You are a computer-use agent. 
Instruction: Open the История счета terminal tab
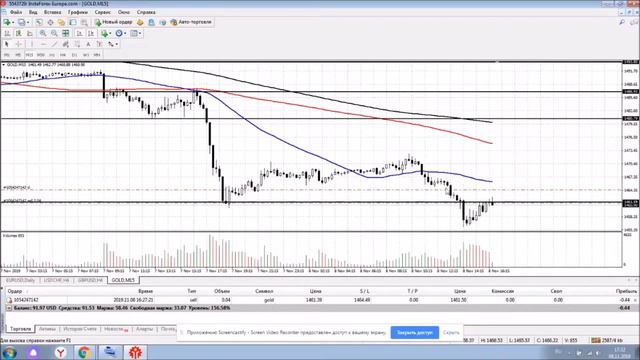coord(80,329)
